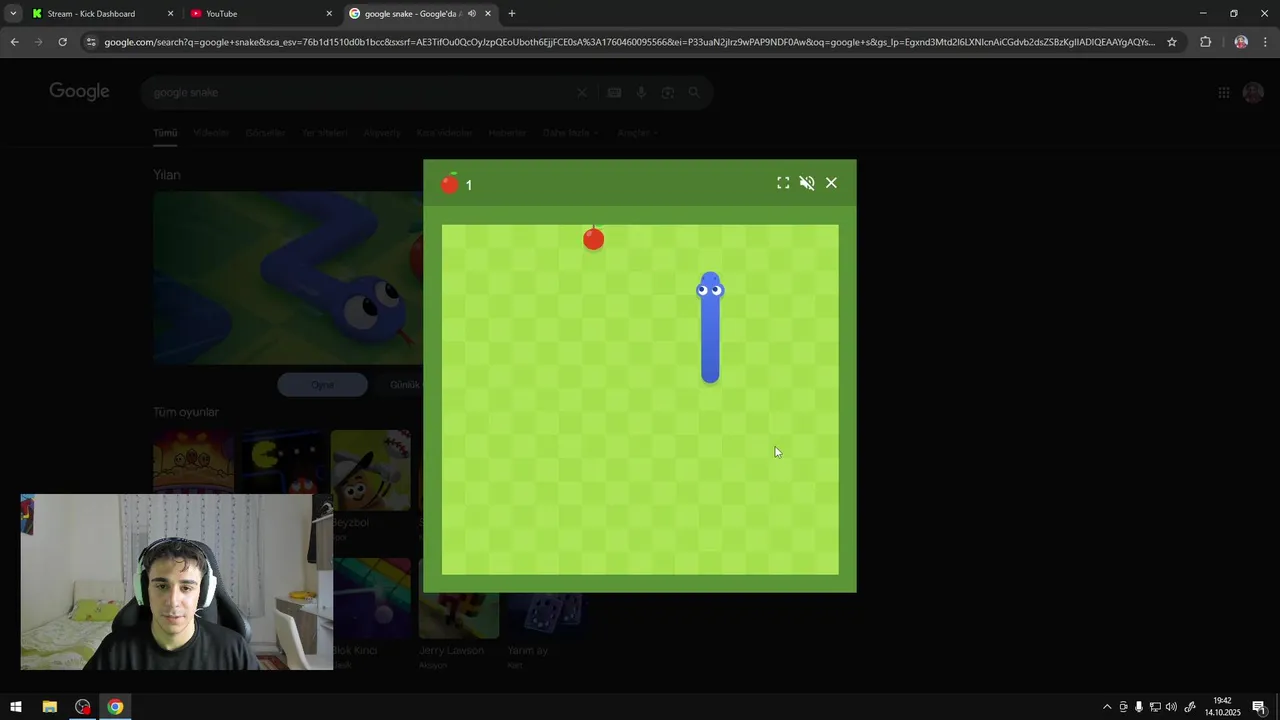Click the address bar URL

[630, 42]
